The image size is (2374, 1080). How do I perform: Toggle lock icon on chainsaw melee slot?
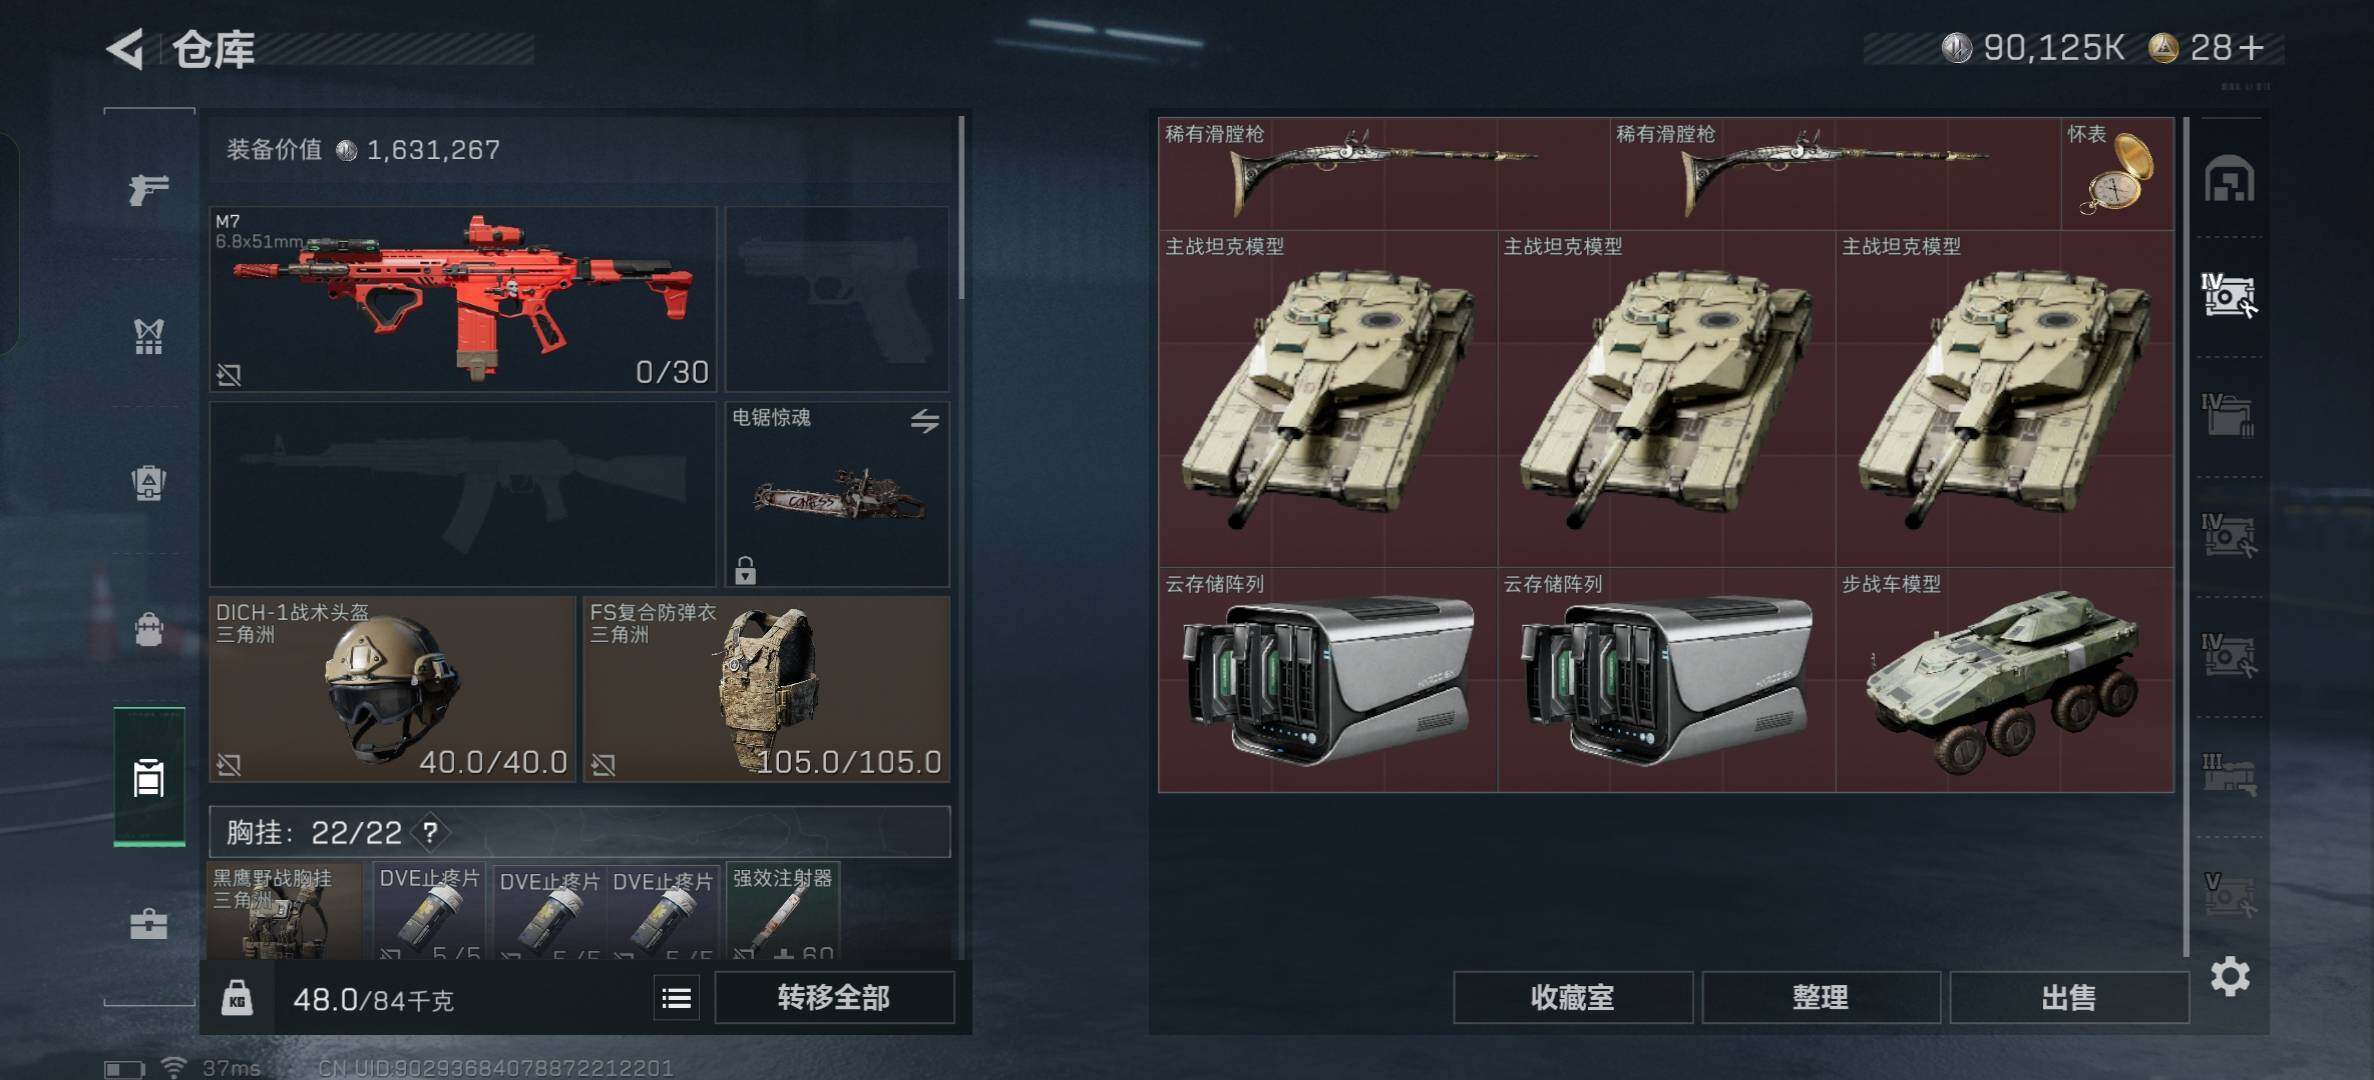(x=745, y=570)
